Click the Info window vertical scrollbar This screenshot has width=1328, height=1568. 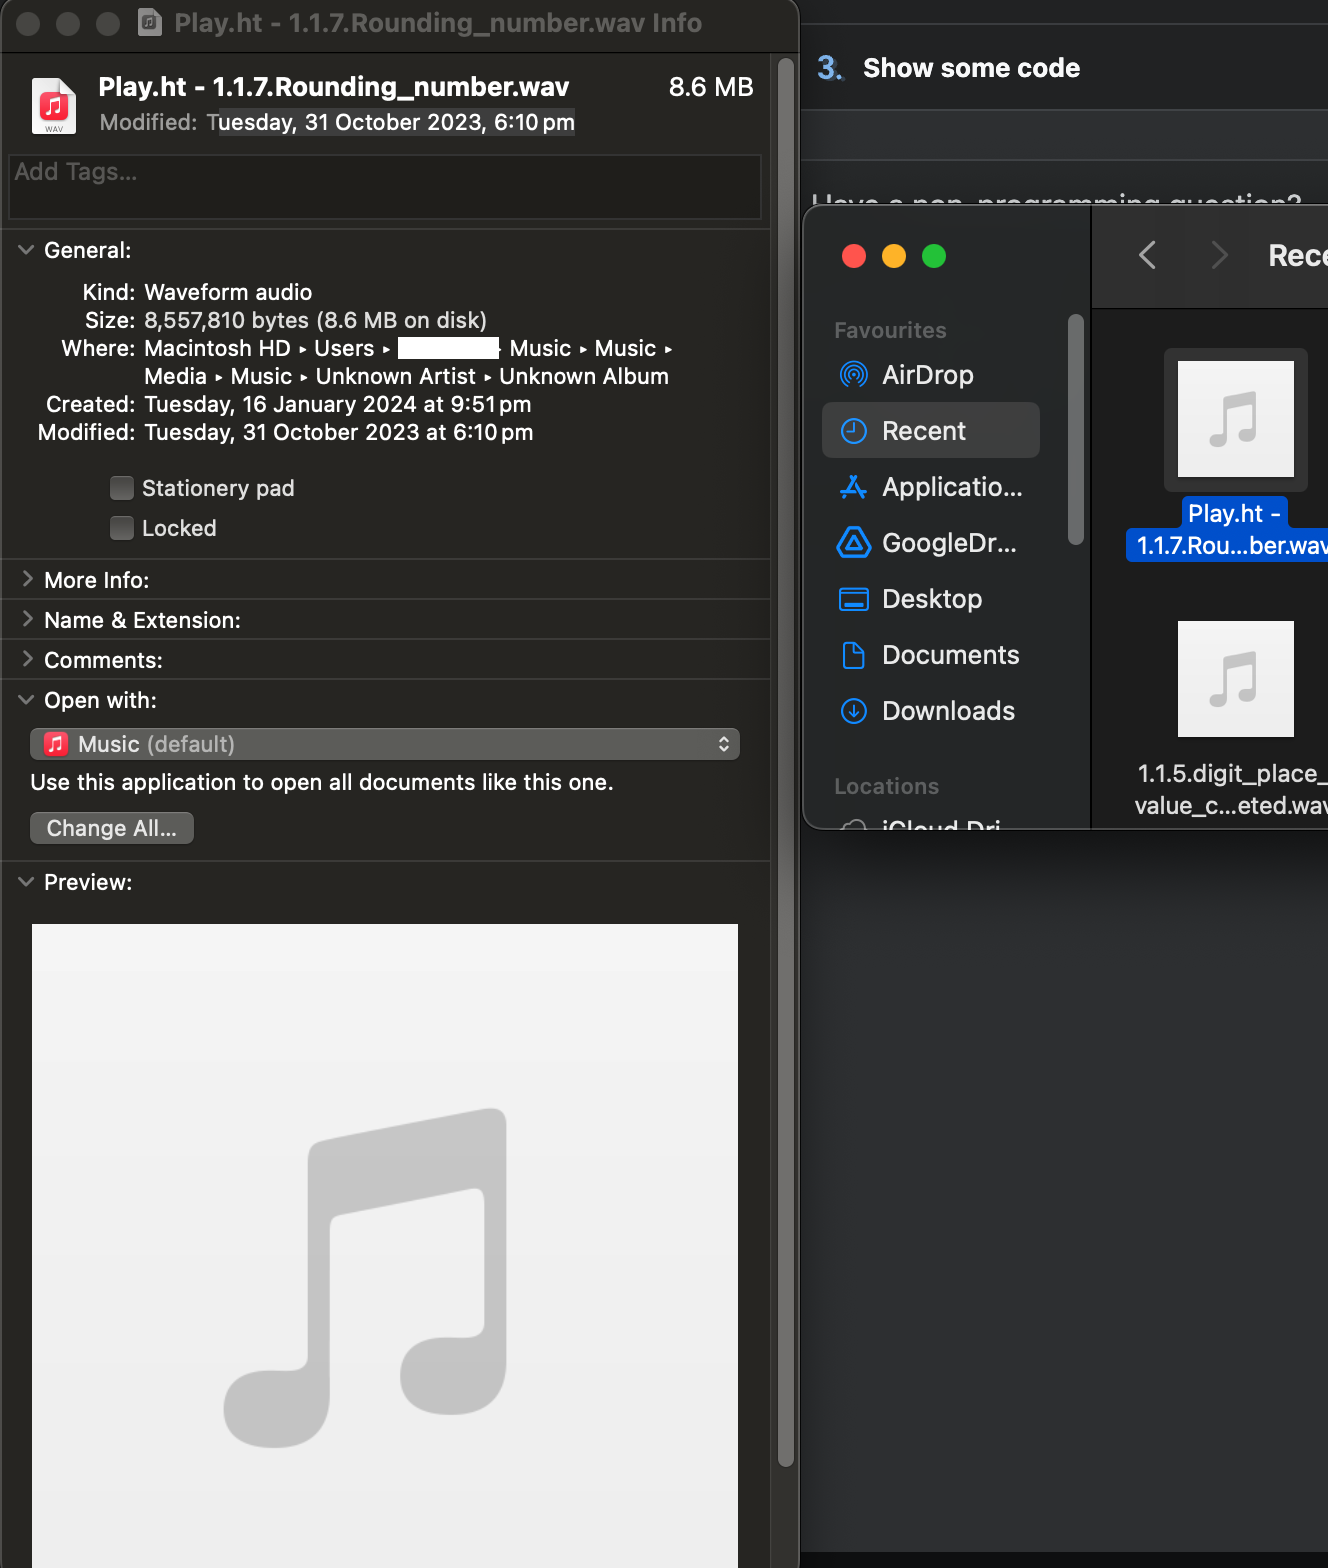[786, 760]
